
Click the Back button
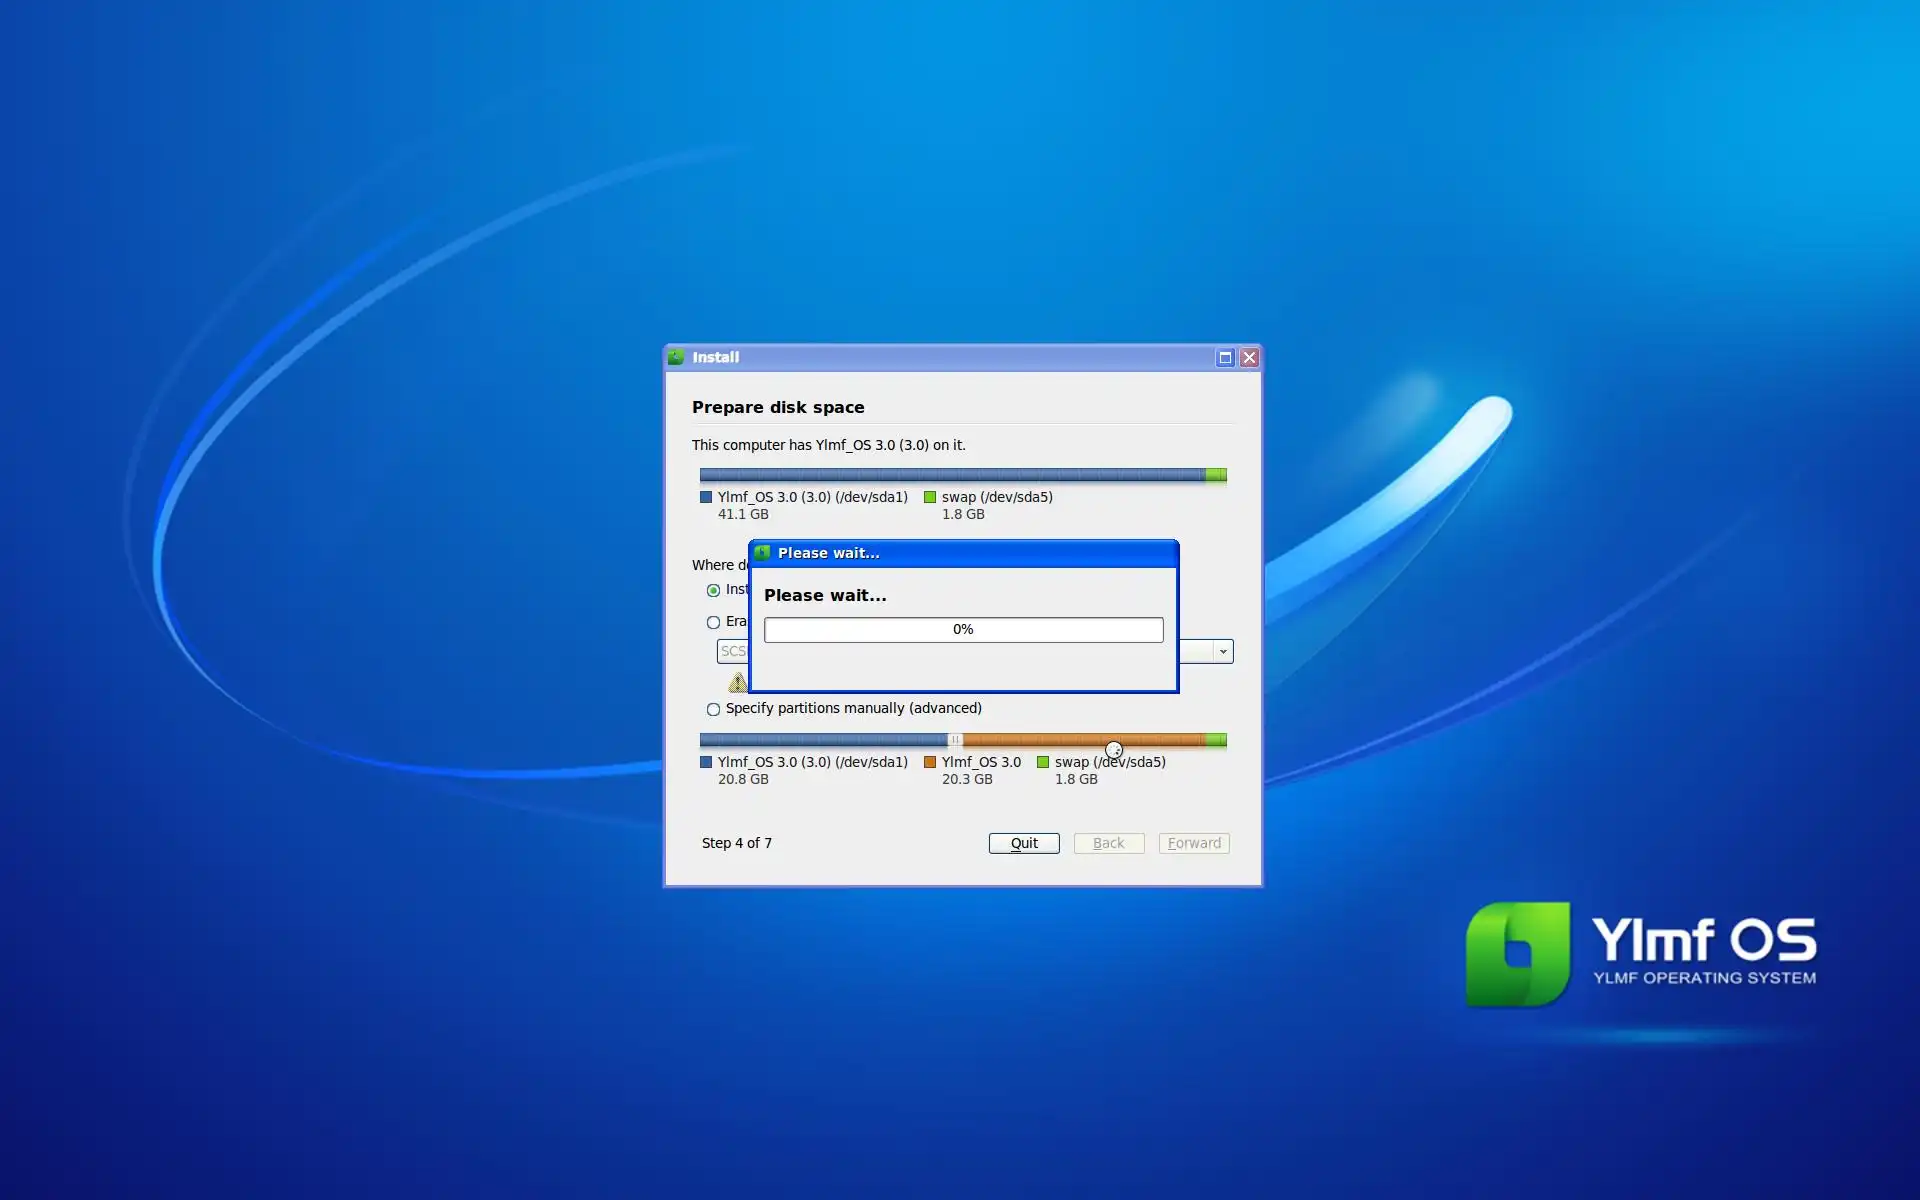[x=1108, y=843]
